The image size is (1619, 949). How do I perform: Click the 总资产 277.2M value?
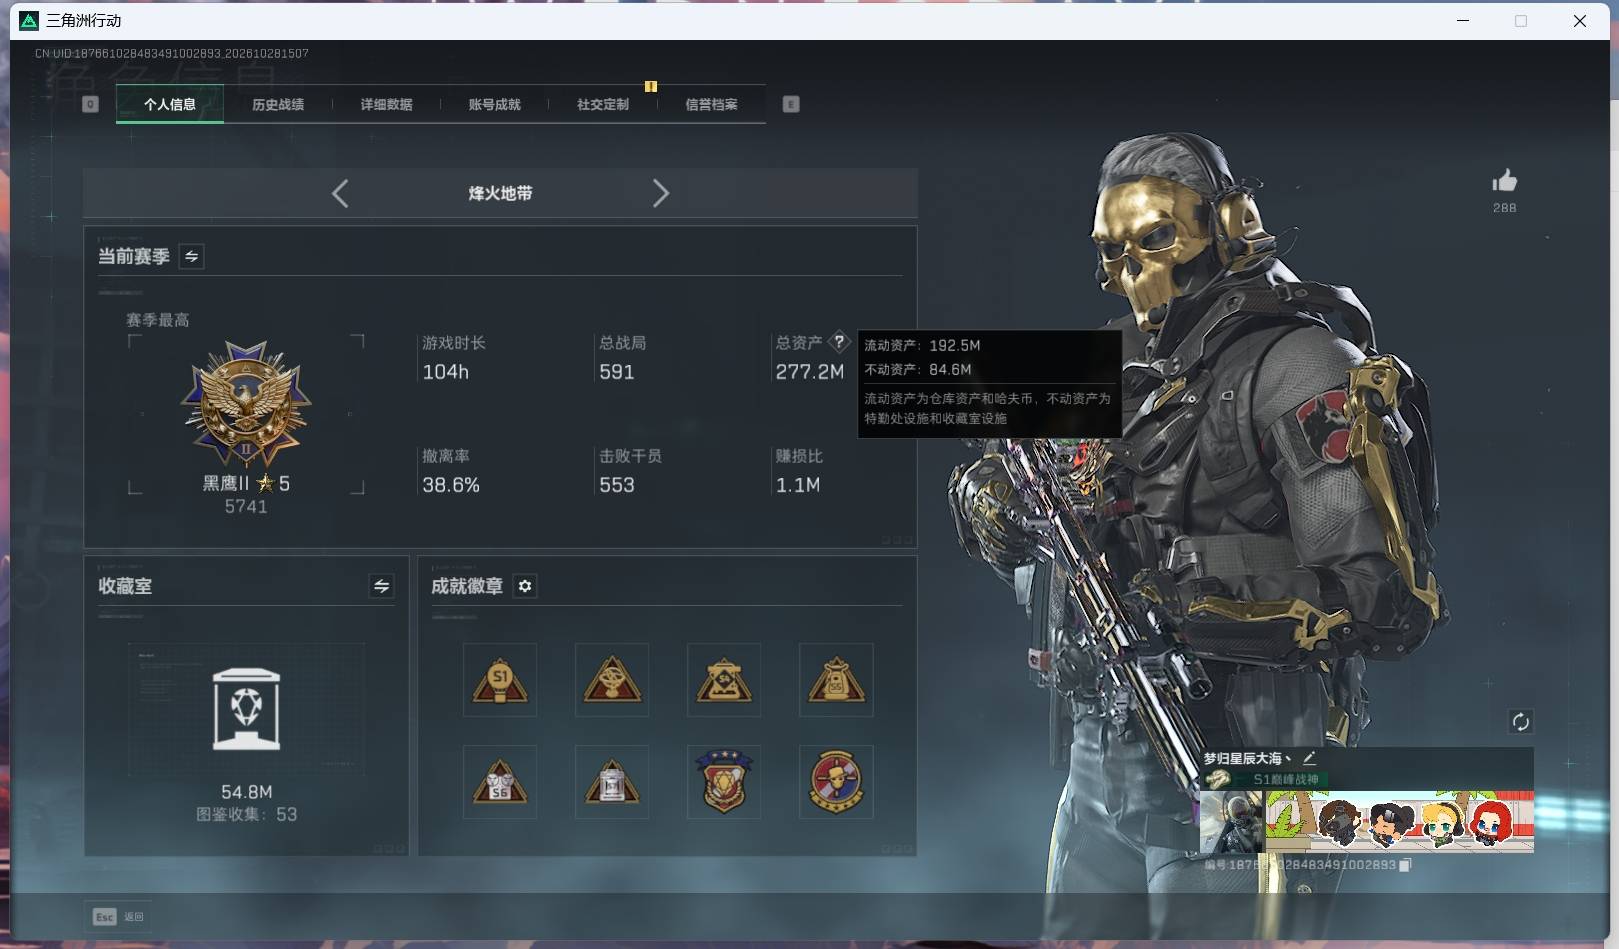[x=810, y=372]
